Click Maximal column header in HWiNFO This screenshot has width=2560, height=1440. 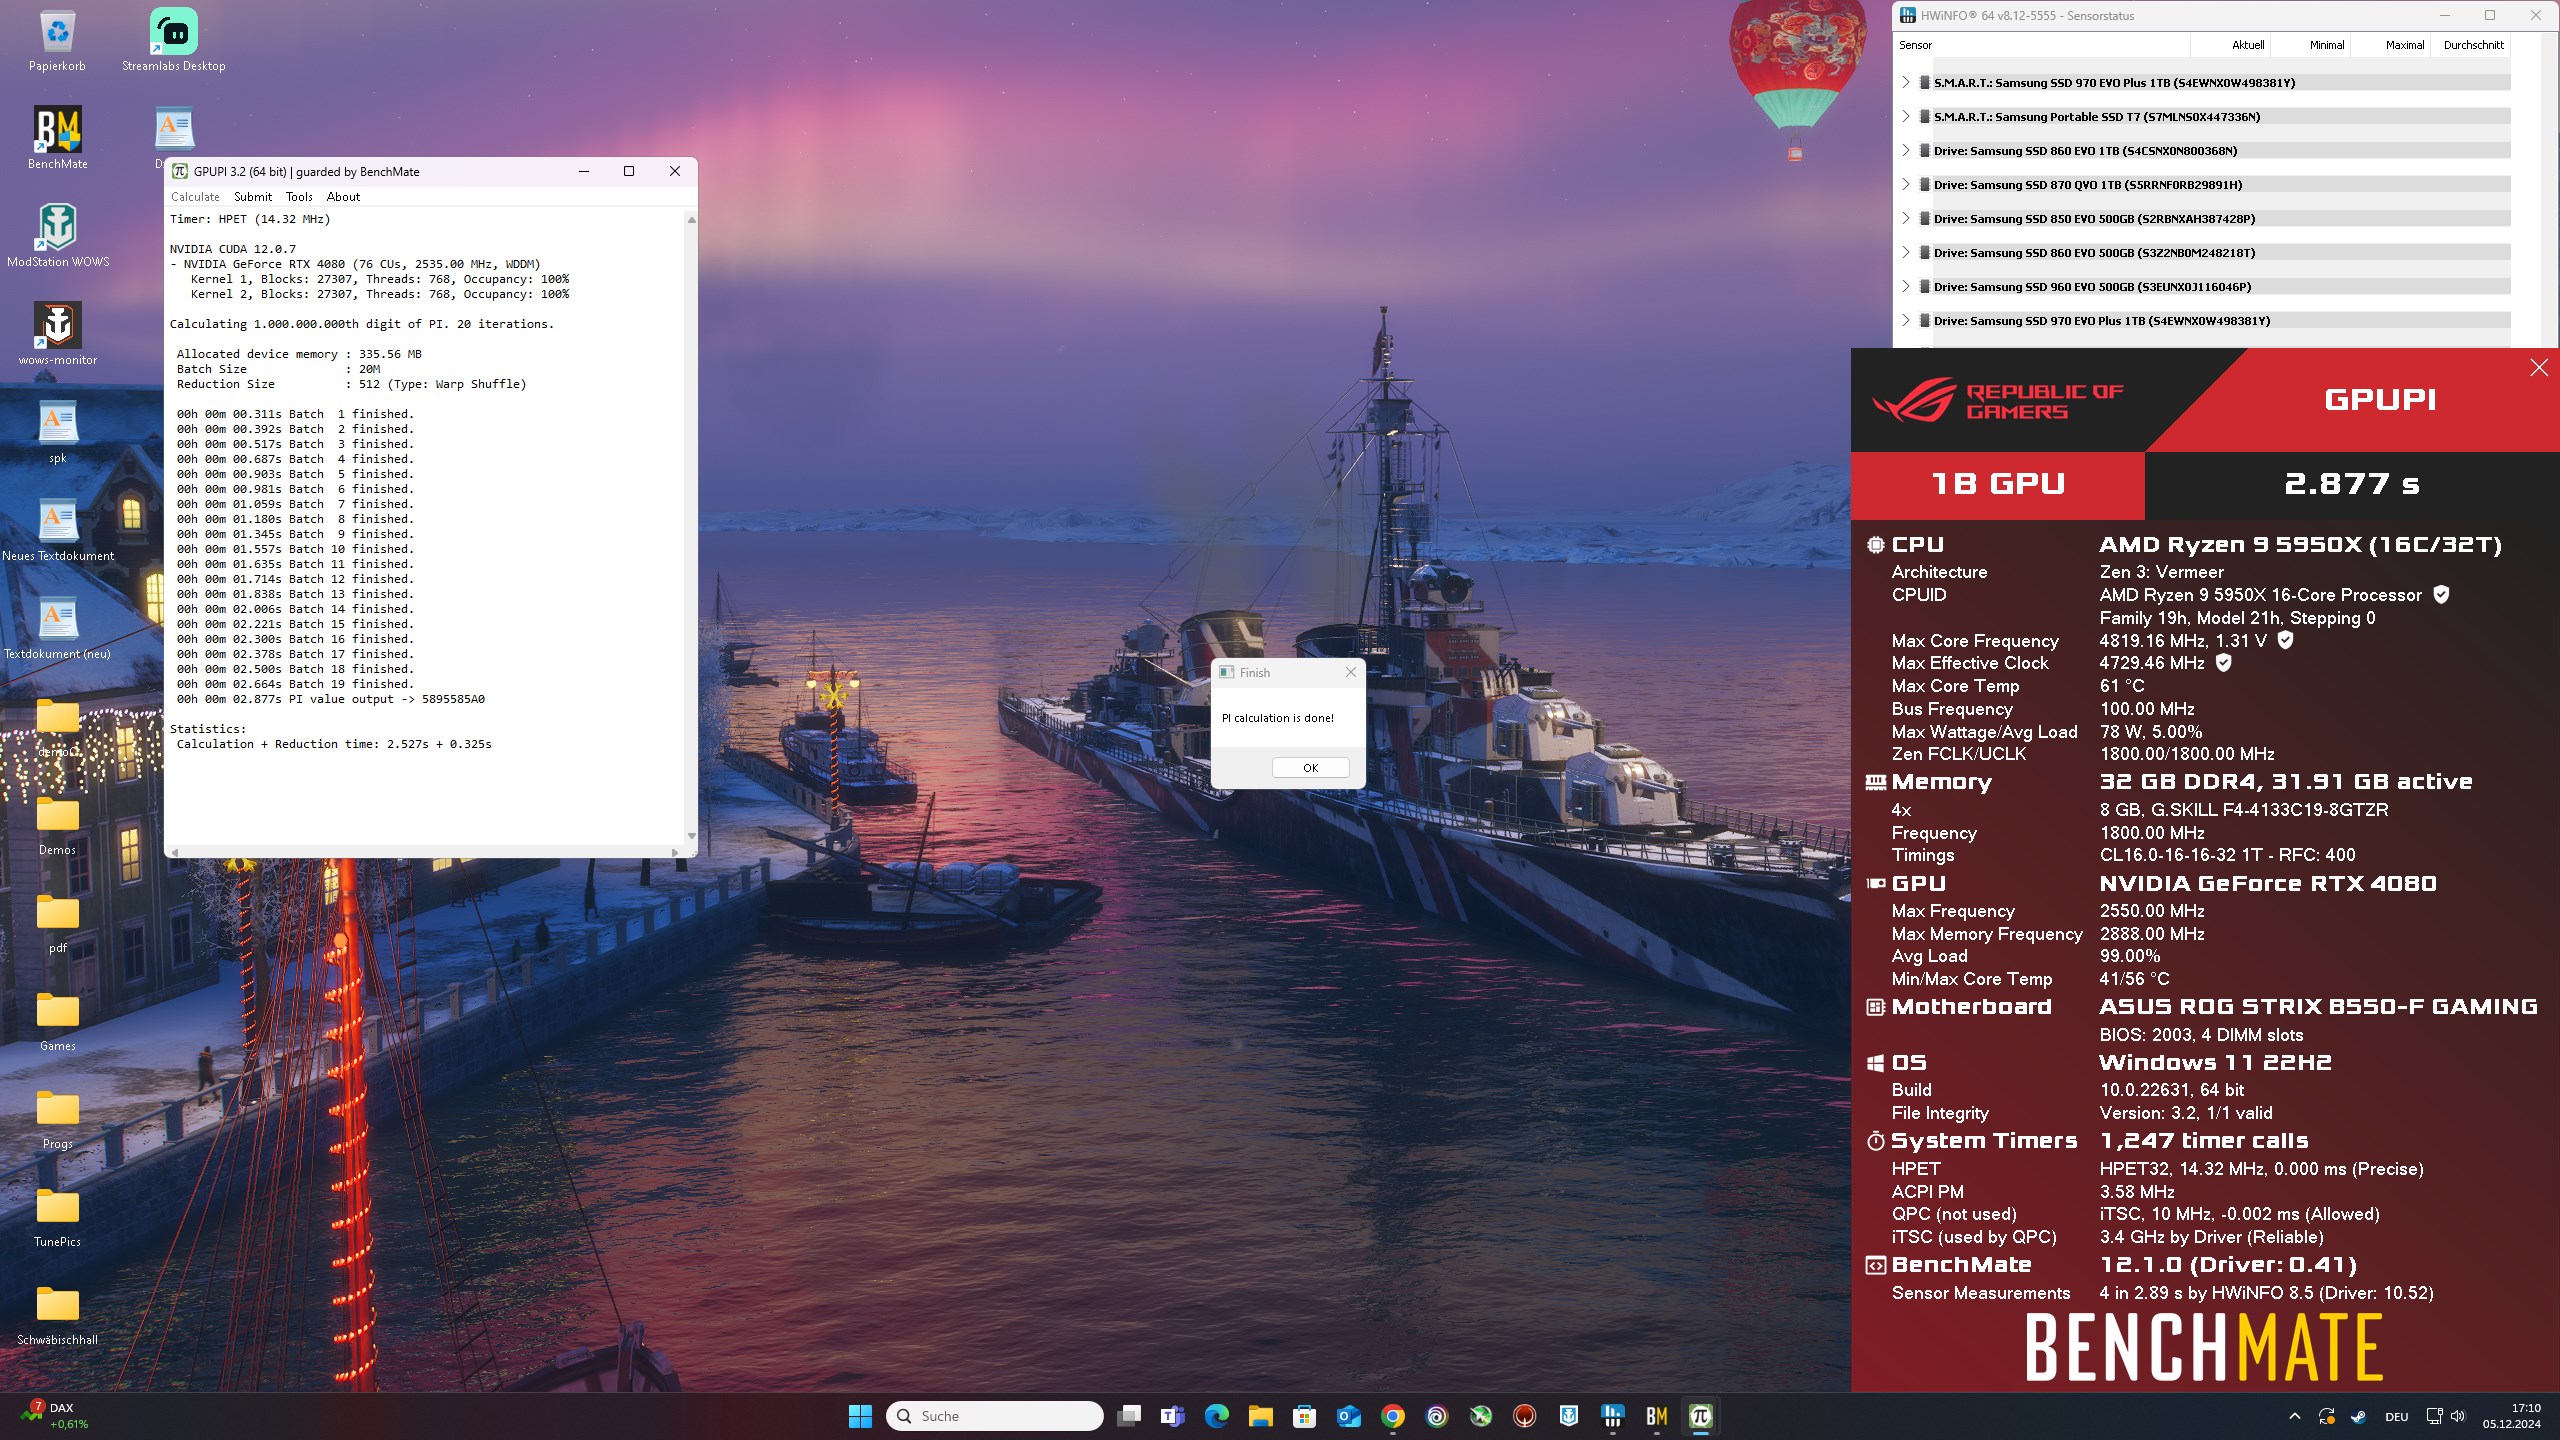point(2389,45)
